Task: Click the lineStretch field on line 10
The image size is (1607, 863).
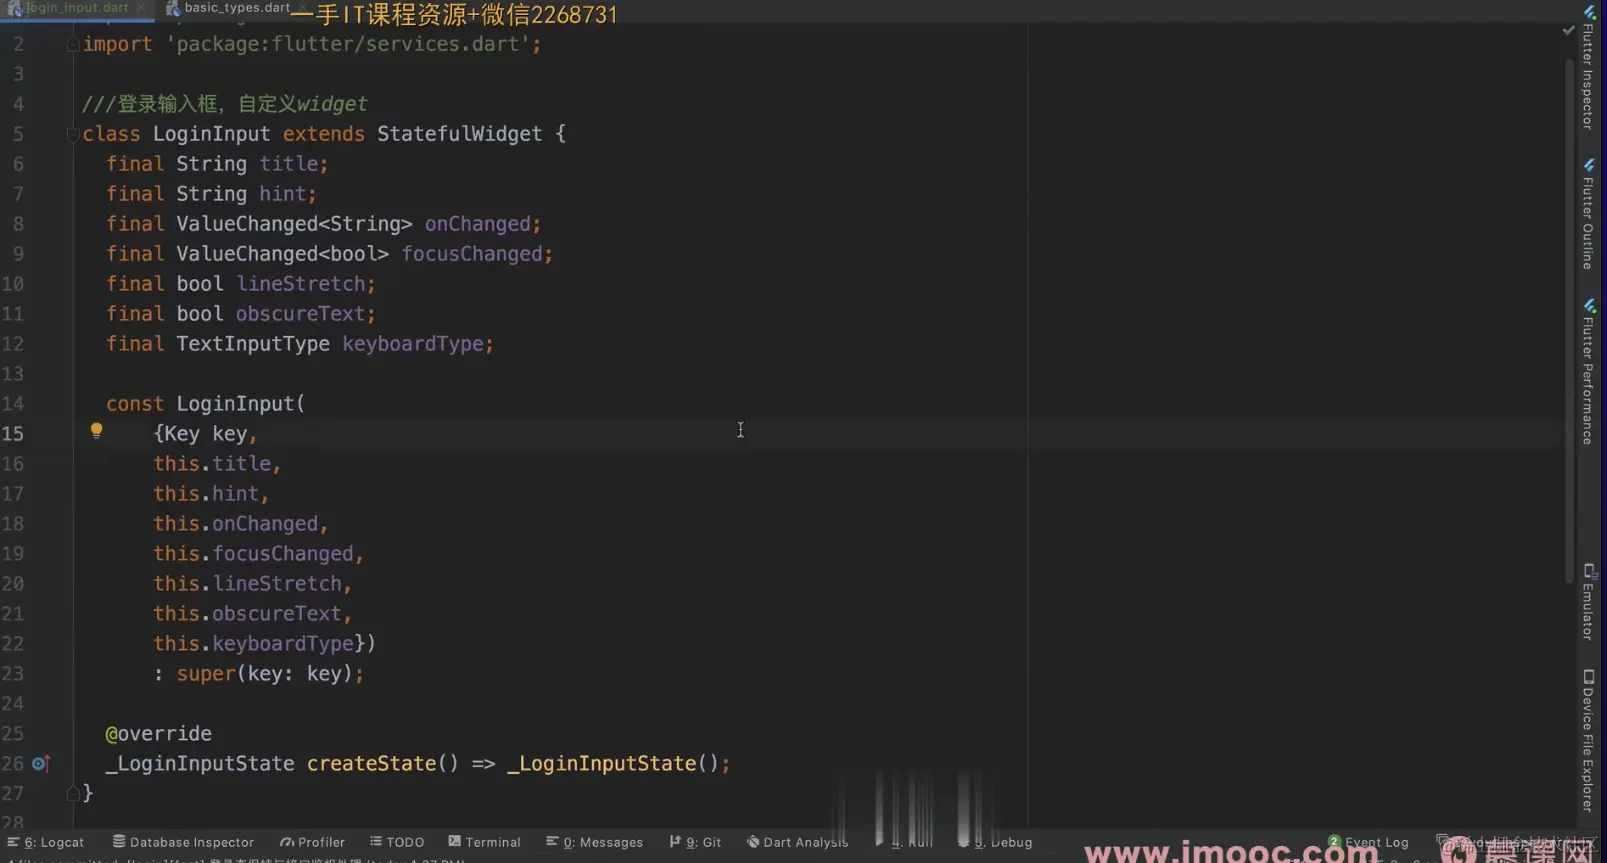Action: (301, 284)
